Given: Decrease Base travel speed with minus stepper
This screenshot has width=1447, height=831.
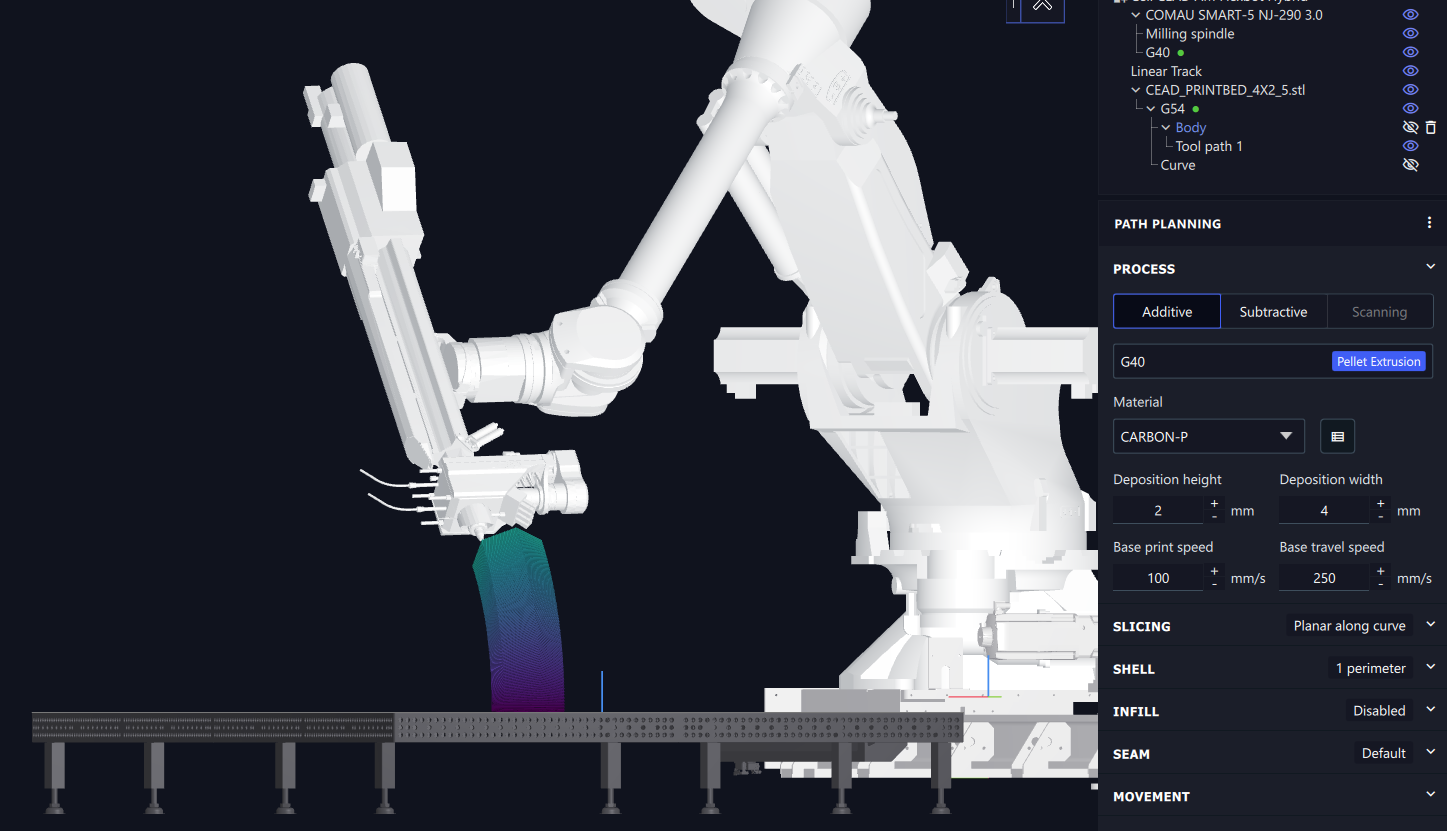Looking at the screenshot, I should [1380, 585].
